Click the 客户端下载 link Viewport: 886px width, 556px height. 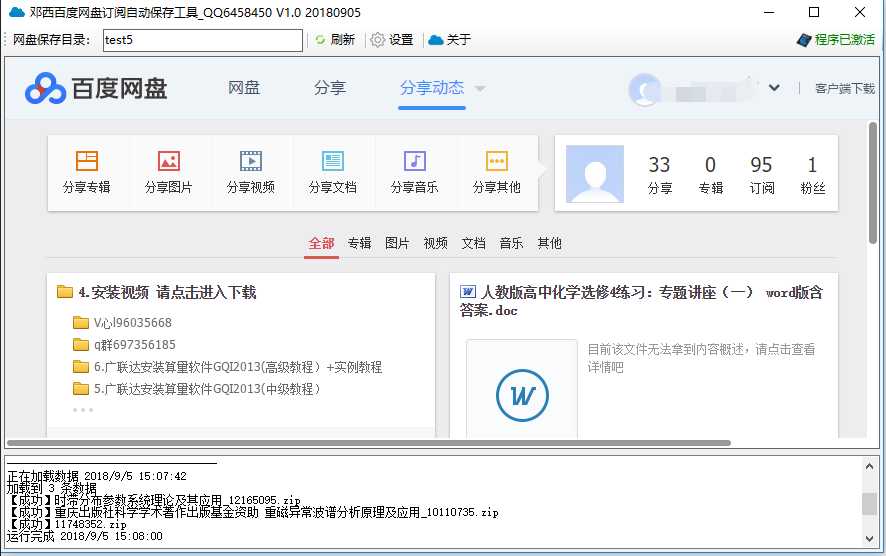click(x=845, y=89)
